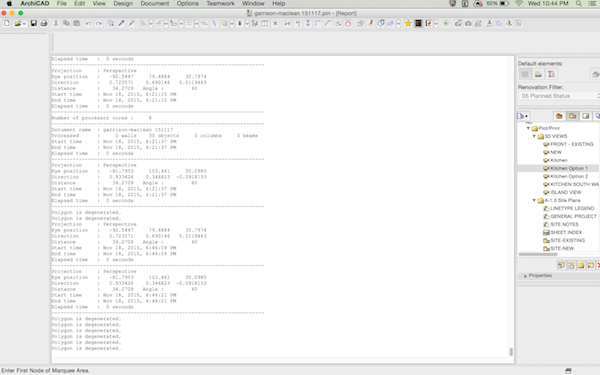Click the Open file folder icon
Screen dimensions: 600x375
pyautogui.click(x=17, y=24)
